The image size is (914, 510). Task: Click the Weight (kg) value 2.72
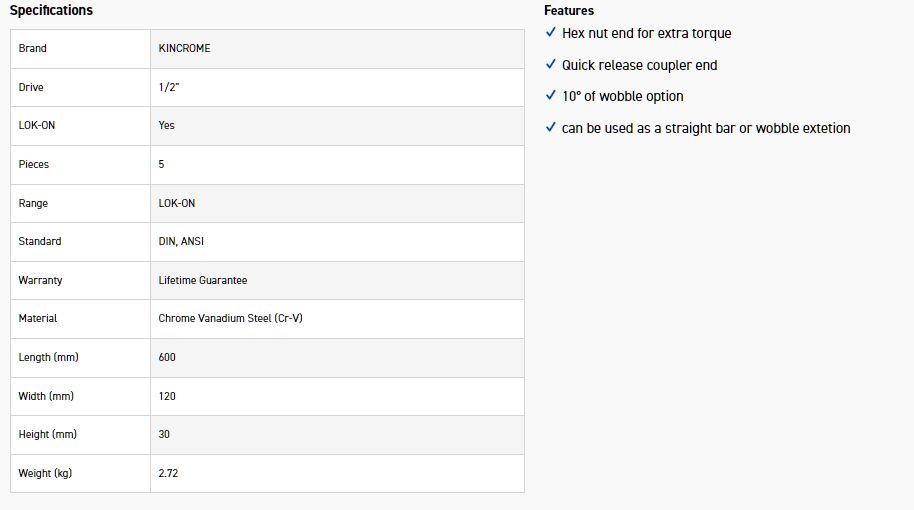(x=169, y=473)
